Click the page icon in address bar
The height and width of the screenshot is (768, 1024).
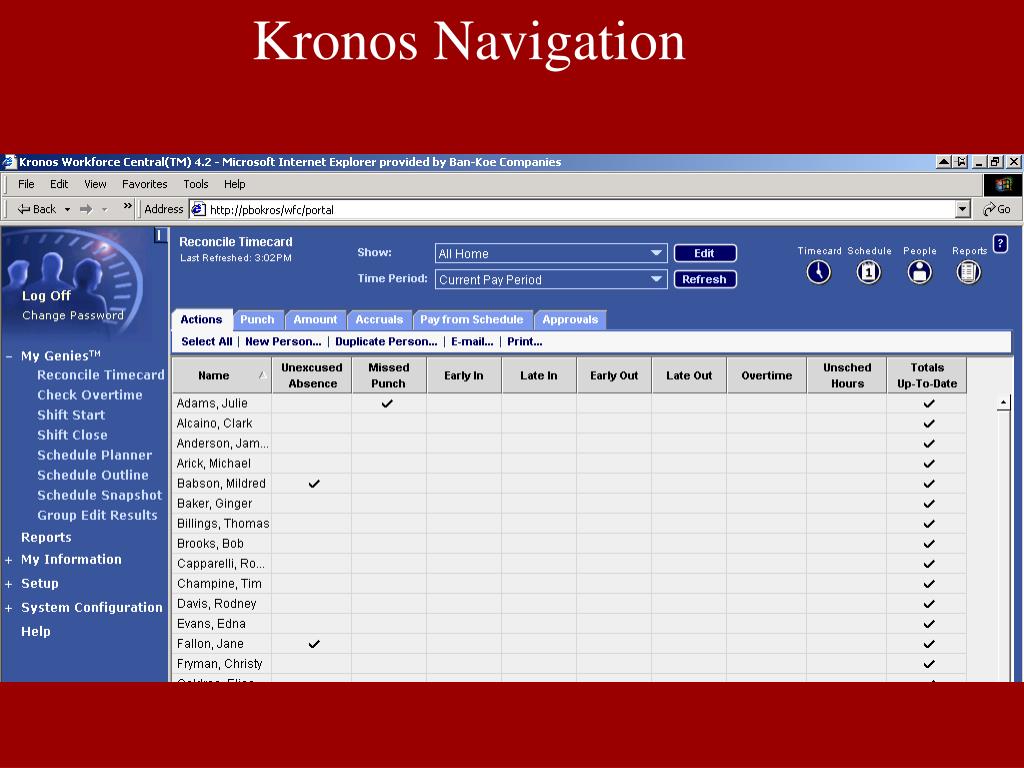198,209
